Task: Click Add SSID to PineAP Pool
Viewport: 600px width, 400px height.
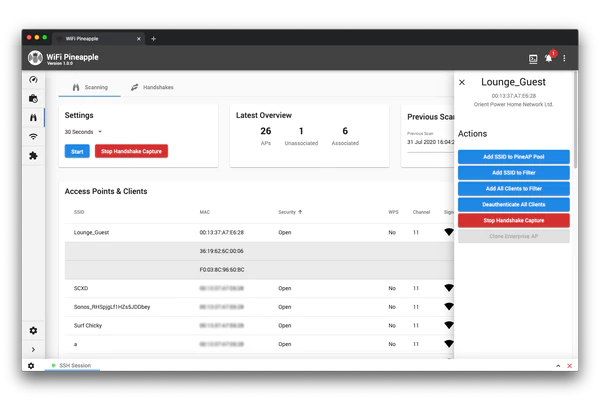Action: click(514, 157)
